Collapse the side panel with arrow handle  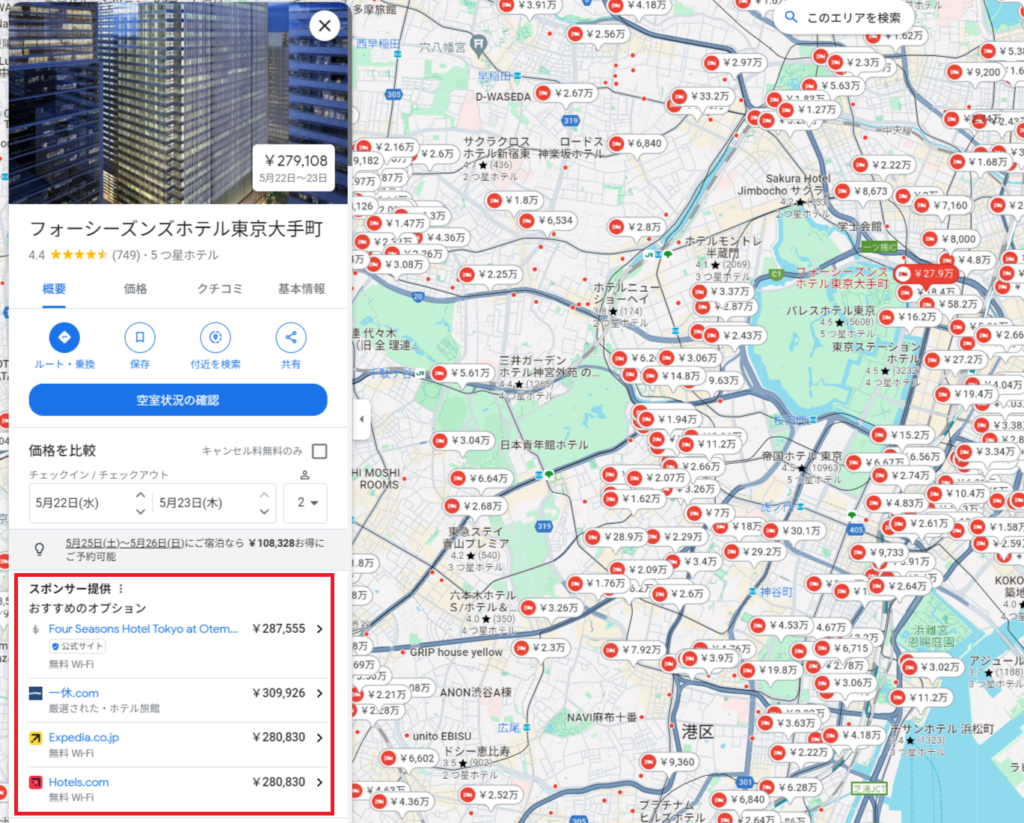[362, 419]
